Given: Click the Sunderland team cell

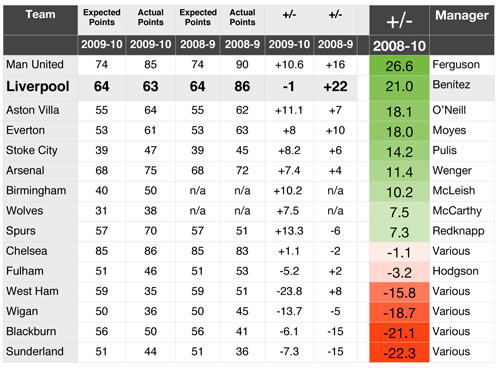Looking at the screenshot, I should (x=40, y=352).
